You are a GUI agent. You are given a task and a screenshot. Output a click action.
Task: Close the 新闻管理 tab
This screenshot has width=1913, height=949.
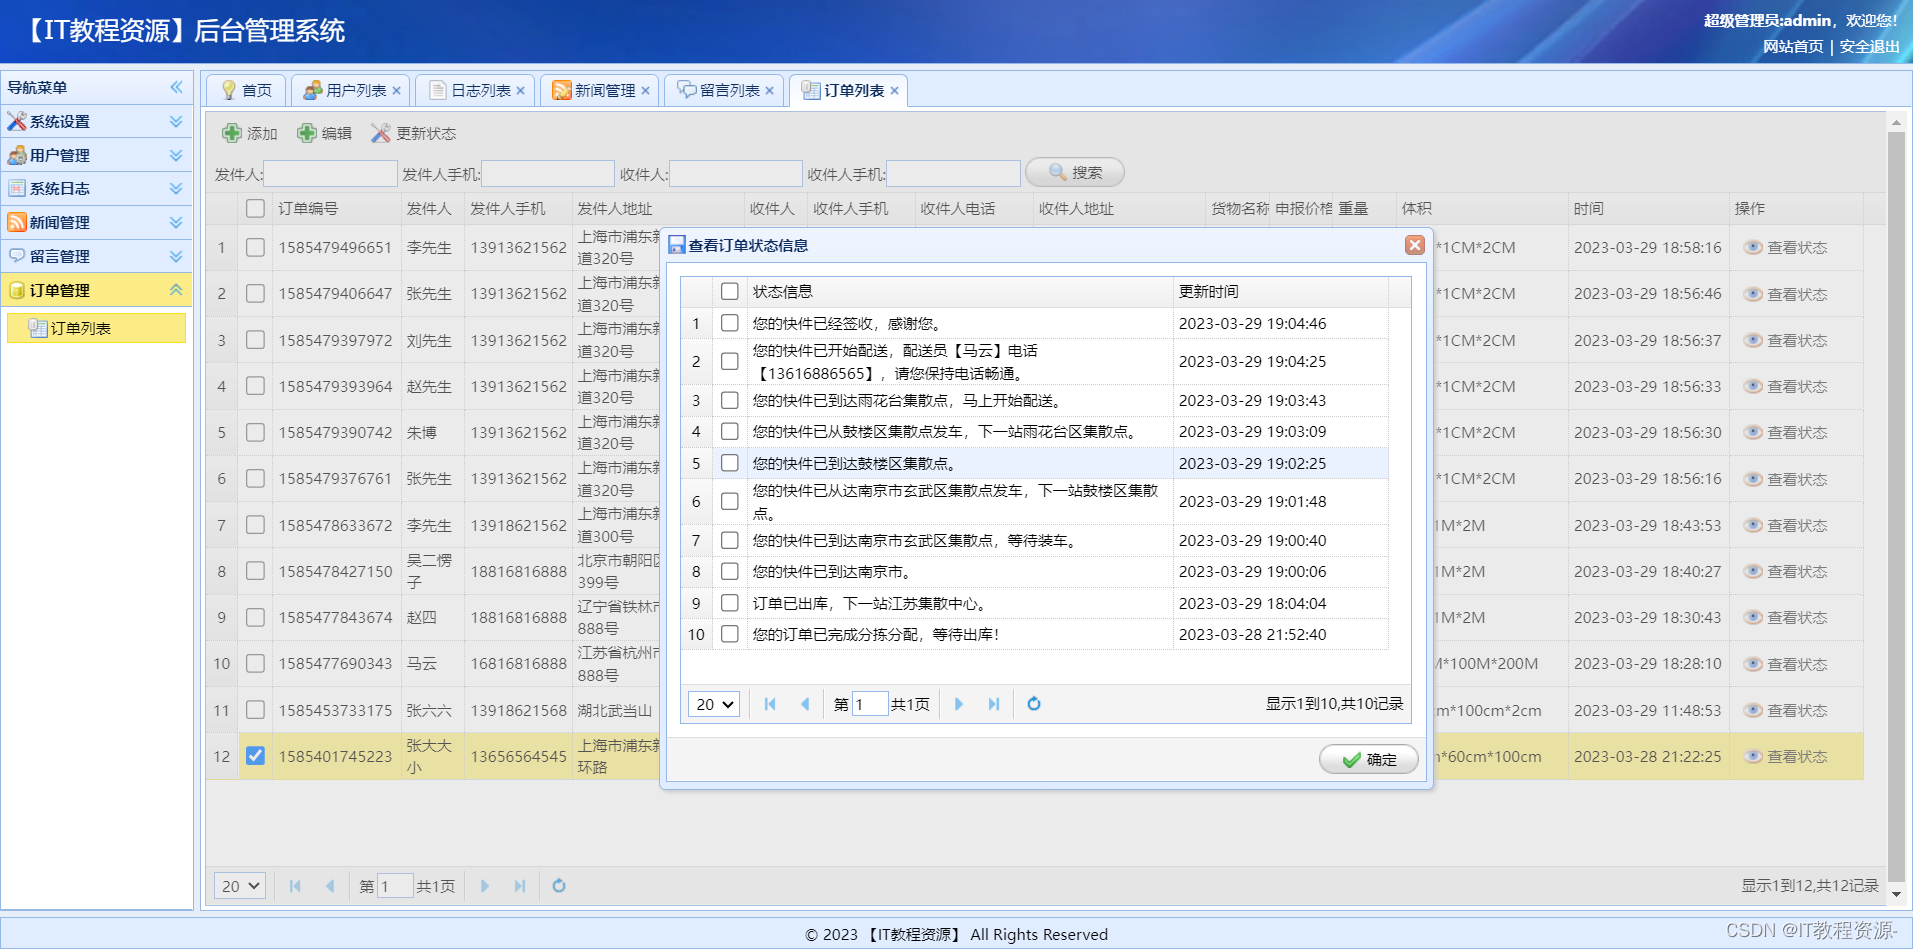click(646, 91)
